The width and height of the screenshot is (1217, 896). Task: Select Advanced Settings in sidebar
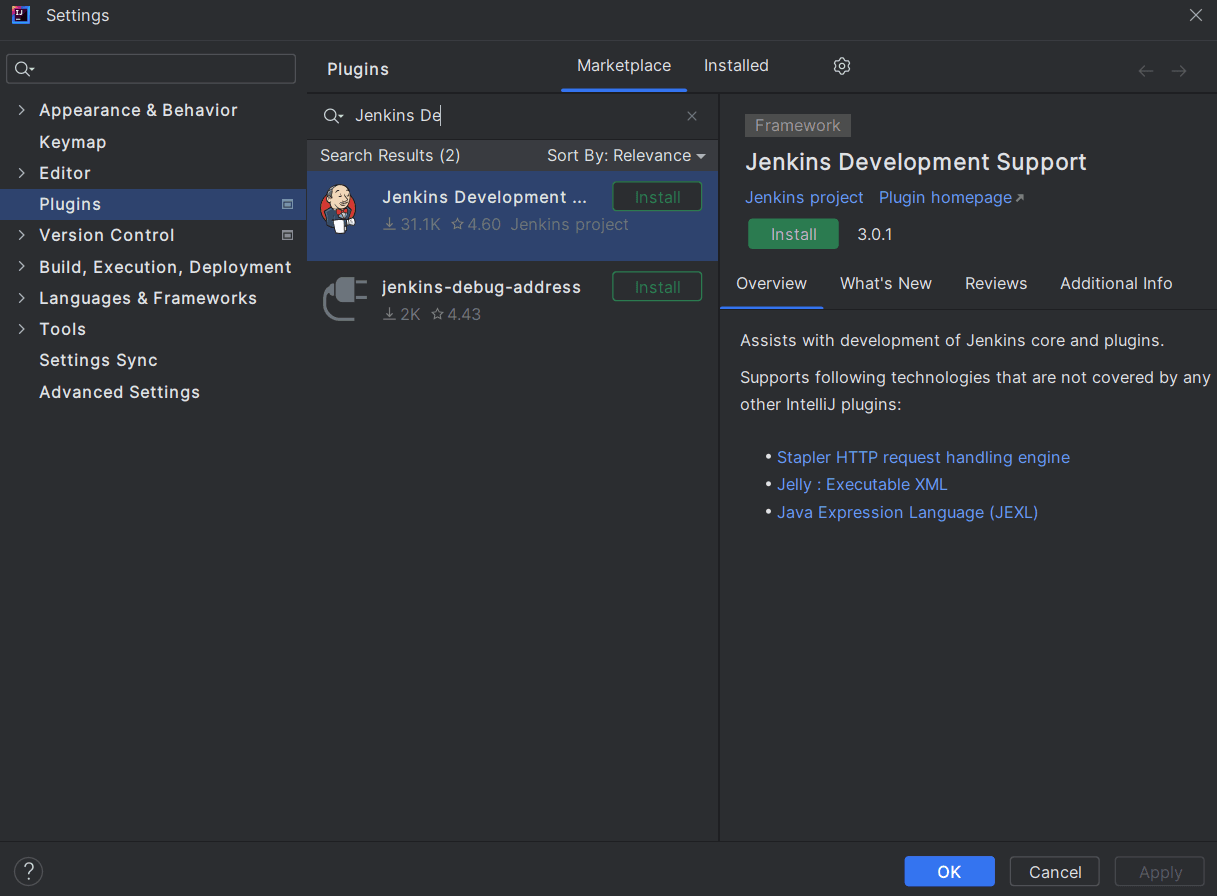point(119,392)
